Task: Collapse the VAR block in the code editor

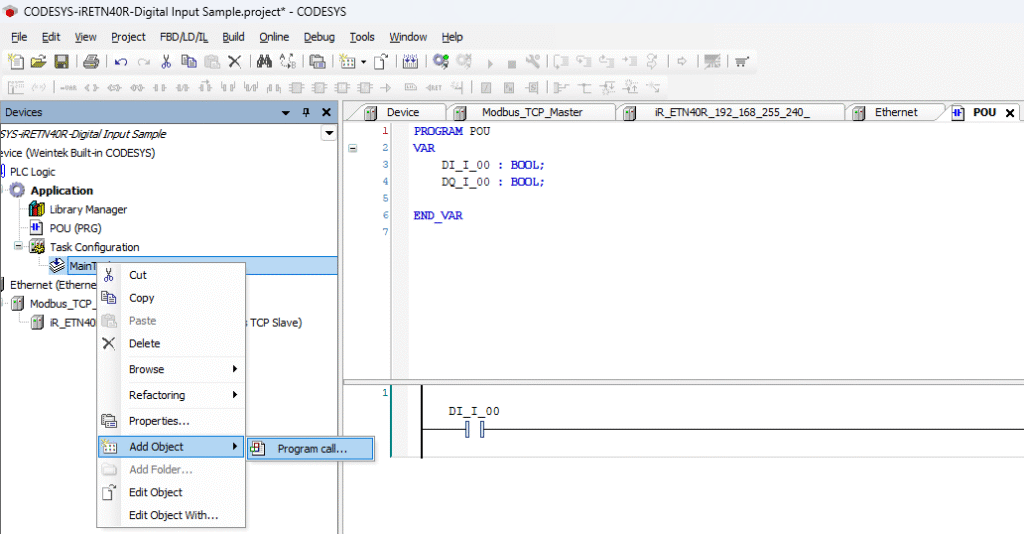Action: point(353,148)
